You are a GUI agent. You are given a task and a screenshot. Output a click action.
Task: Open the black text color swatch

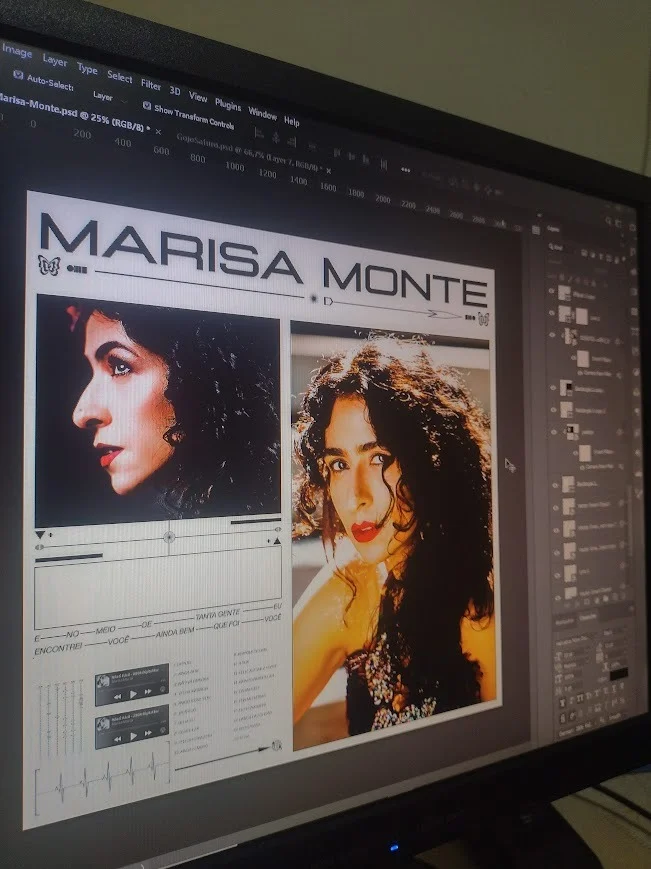coord(619,674)
